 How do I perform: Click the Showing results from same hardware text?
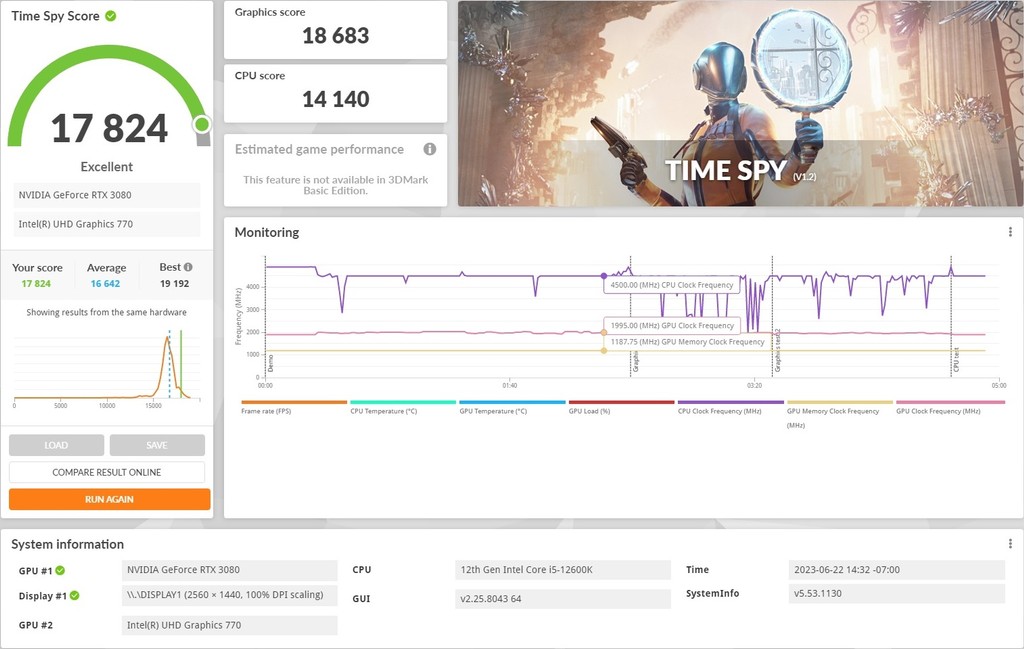pos(106,312)
